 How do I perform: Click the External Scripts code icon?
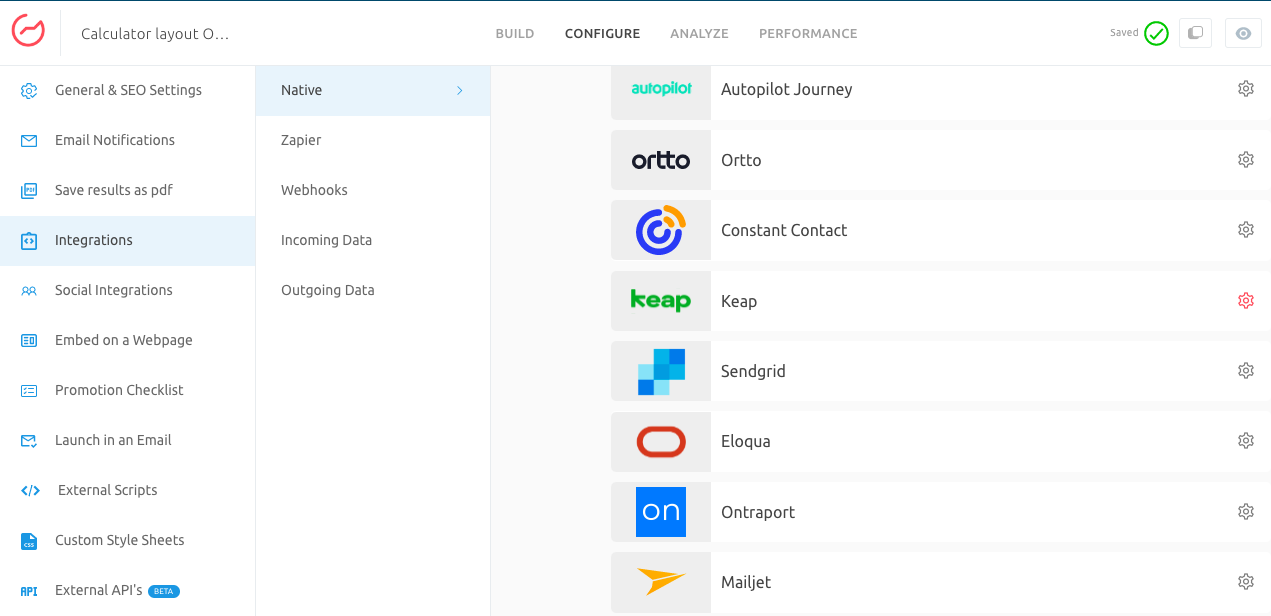[30, 491]
